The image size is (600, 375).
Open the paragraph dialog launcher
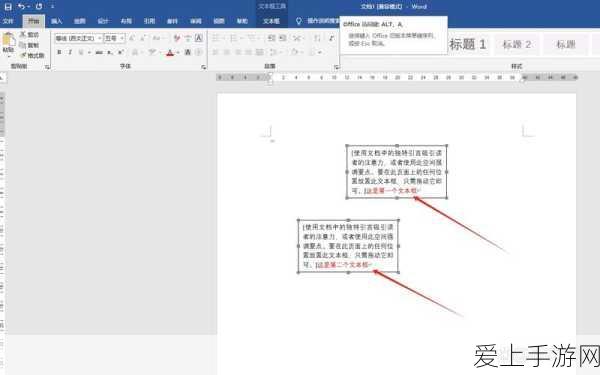(x=336, y=67)
